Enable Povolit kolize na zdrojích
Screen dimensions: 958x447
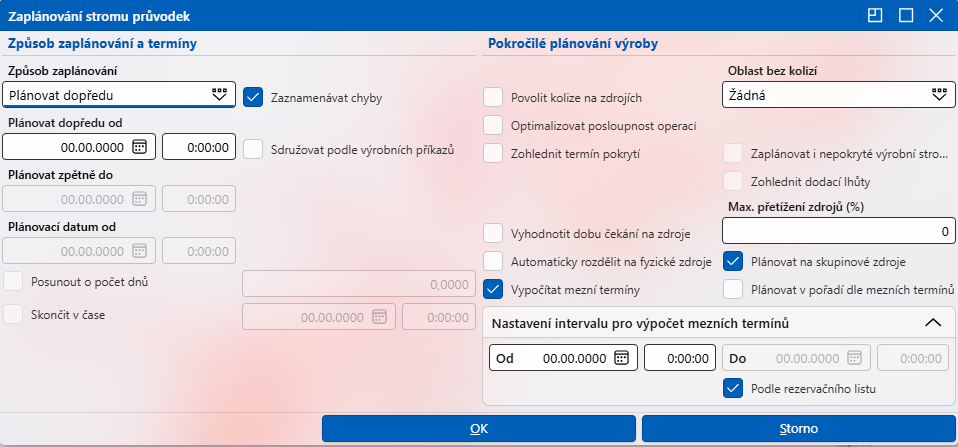click(492, 98)
